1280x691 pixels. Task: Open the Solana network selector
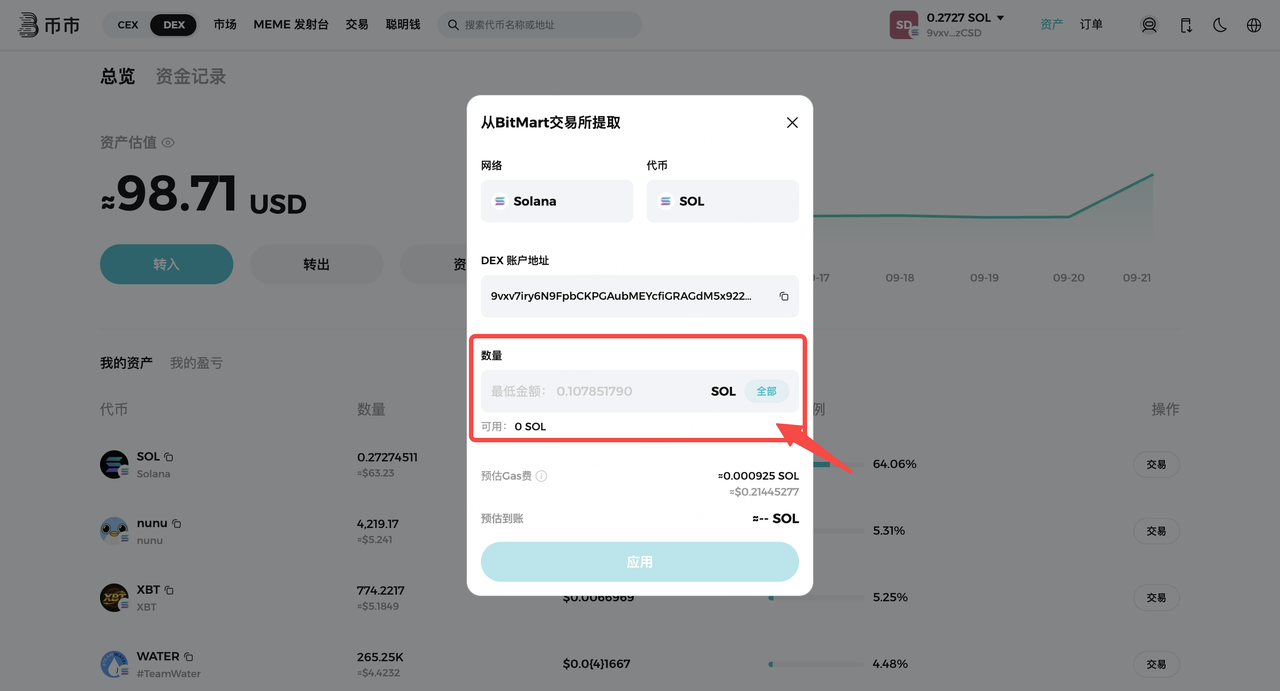557,201
